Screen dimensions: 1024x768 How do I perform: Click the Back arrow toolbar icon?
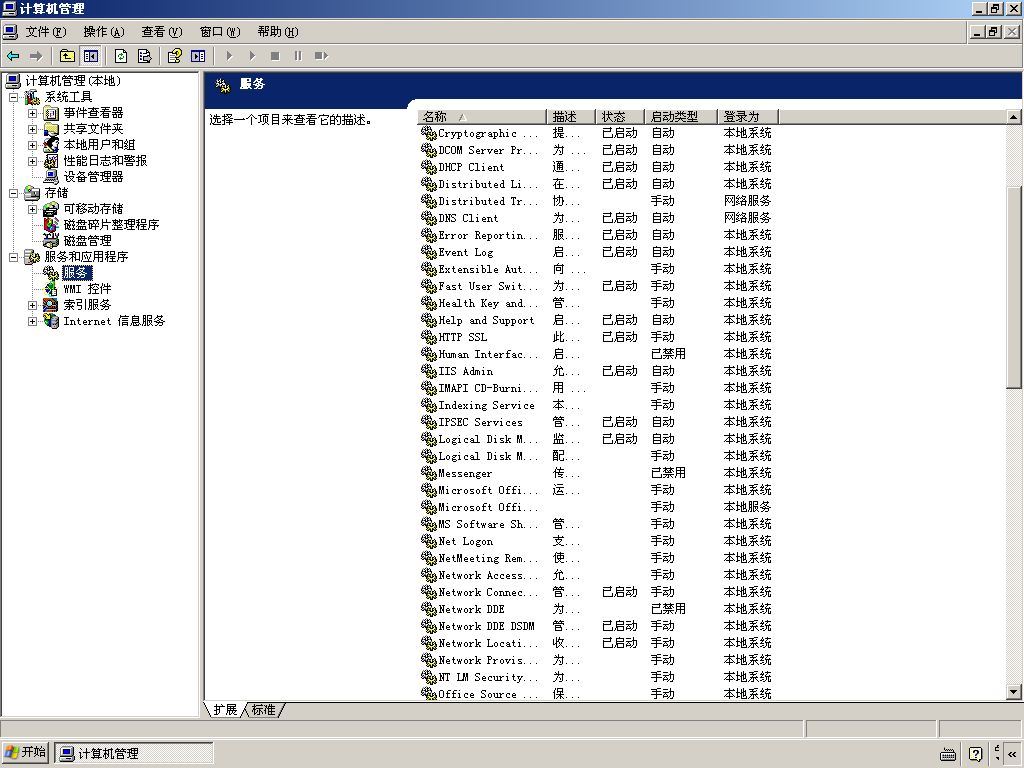12,56
